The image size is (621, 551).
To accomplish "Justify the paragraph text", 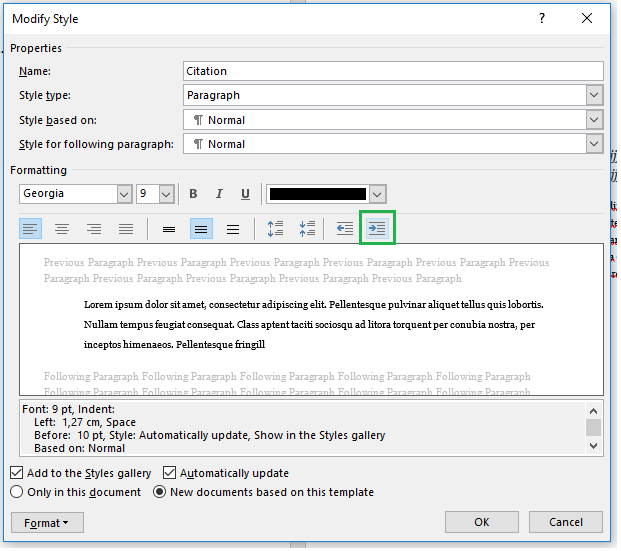I will 126,229.
